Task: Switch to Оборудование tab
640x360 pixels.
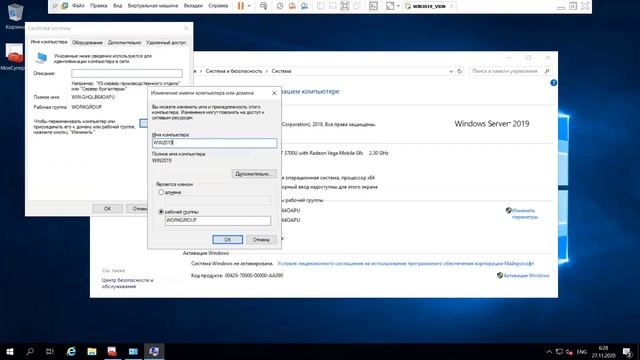Action: point(87,42)
